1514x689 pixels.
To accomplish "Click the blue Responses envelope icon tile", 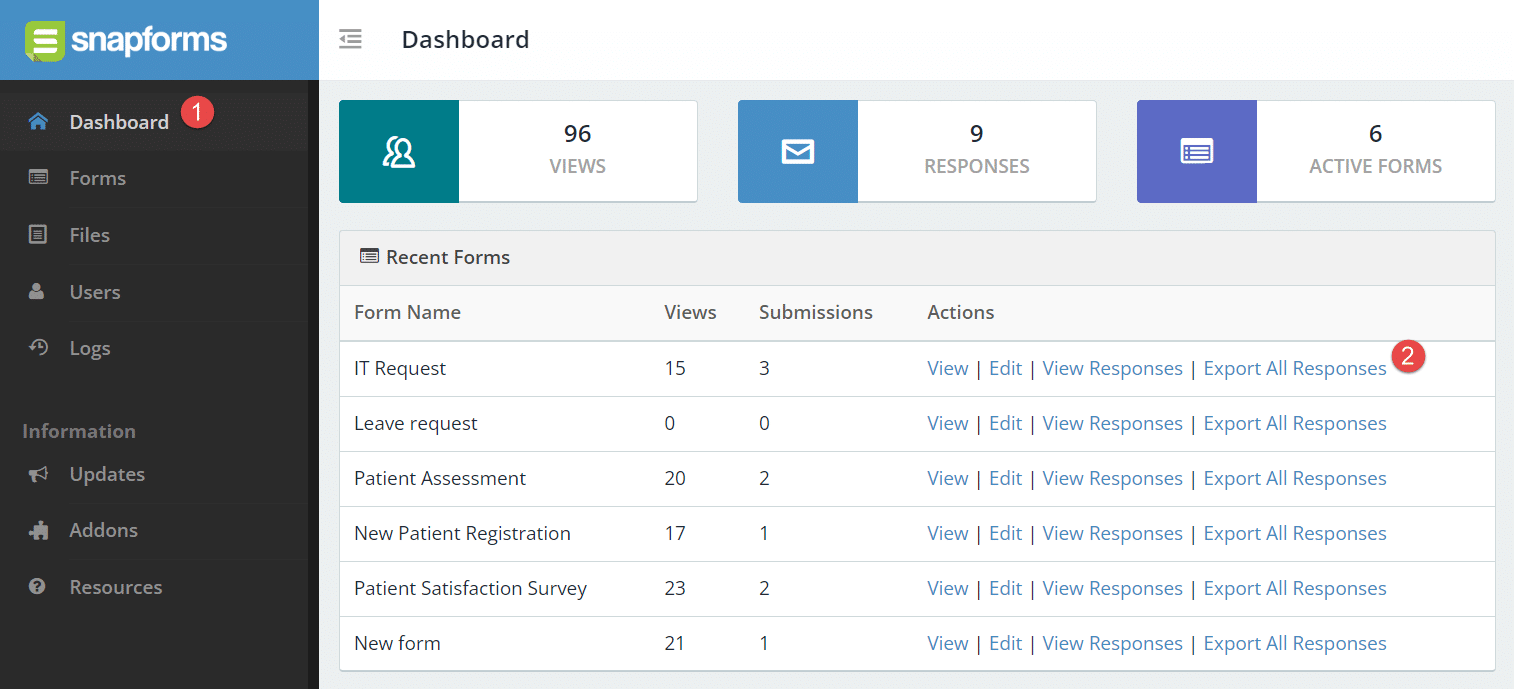I will (x=798, y=151).
